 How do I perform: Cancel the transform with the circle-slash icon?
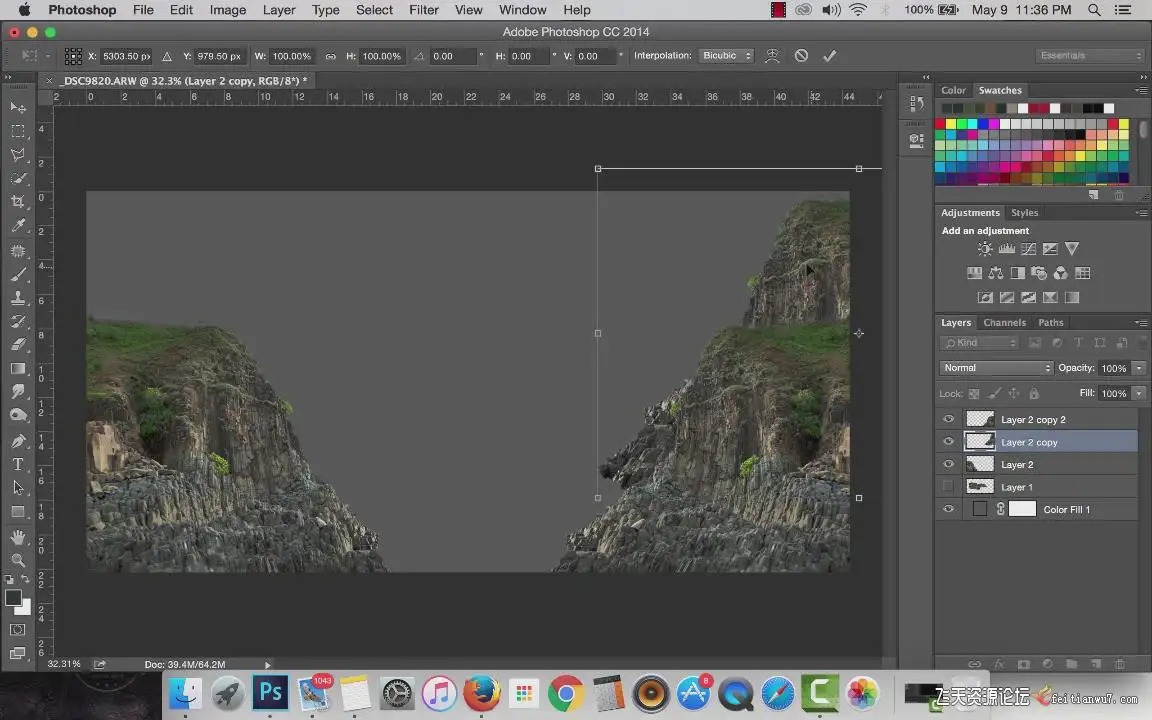coord(801,56)
